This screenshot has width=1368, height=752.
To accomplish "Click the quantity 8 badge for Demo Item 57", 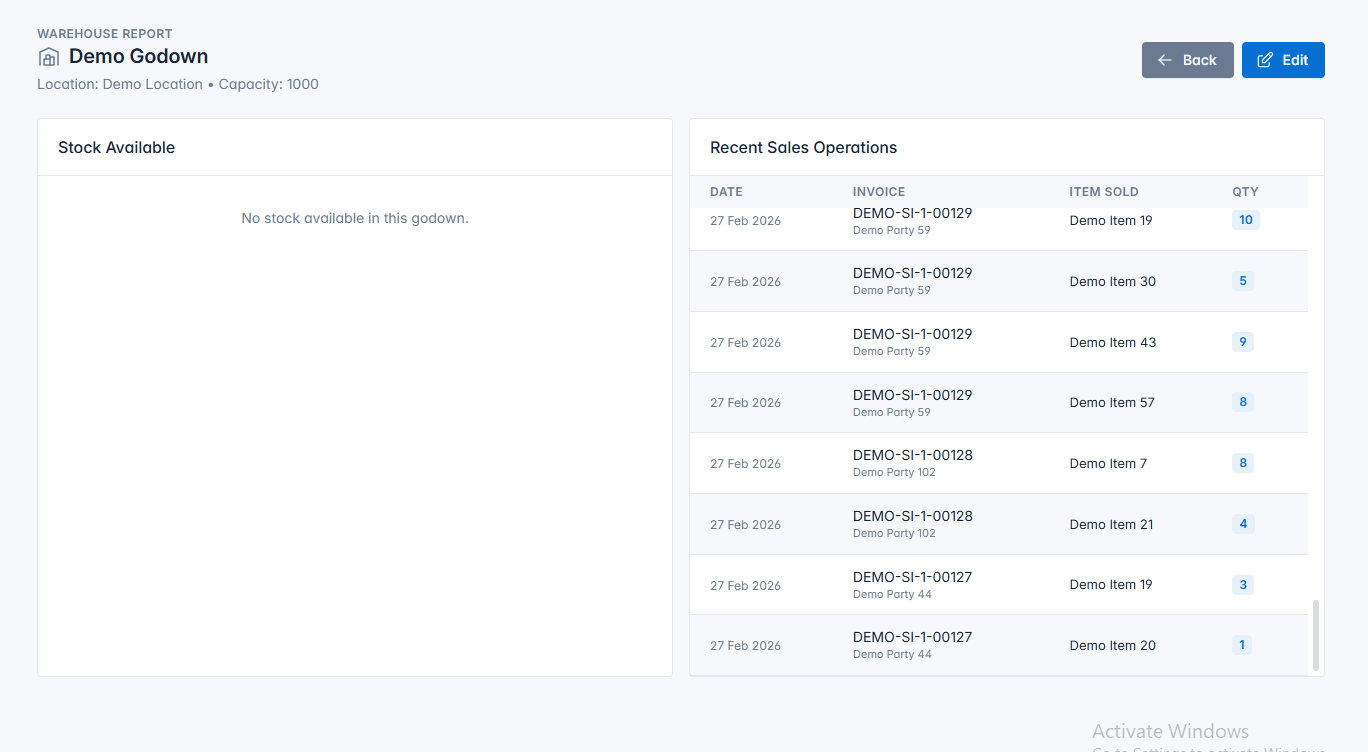I will pyautogui.click(x=1243, y=402).
